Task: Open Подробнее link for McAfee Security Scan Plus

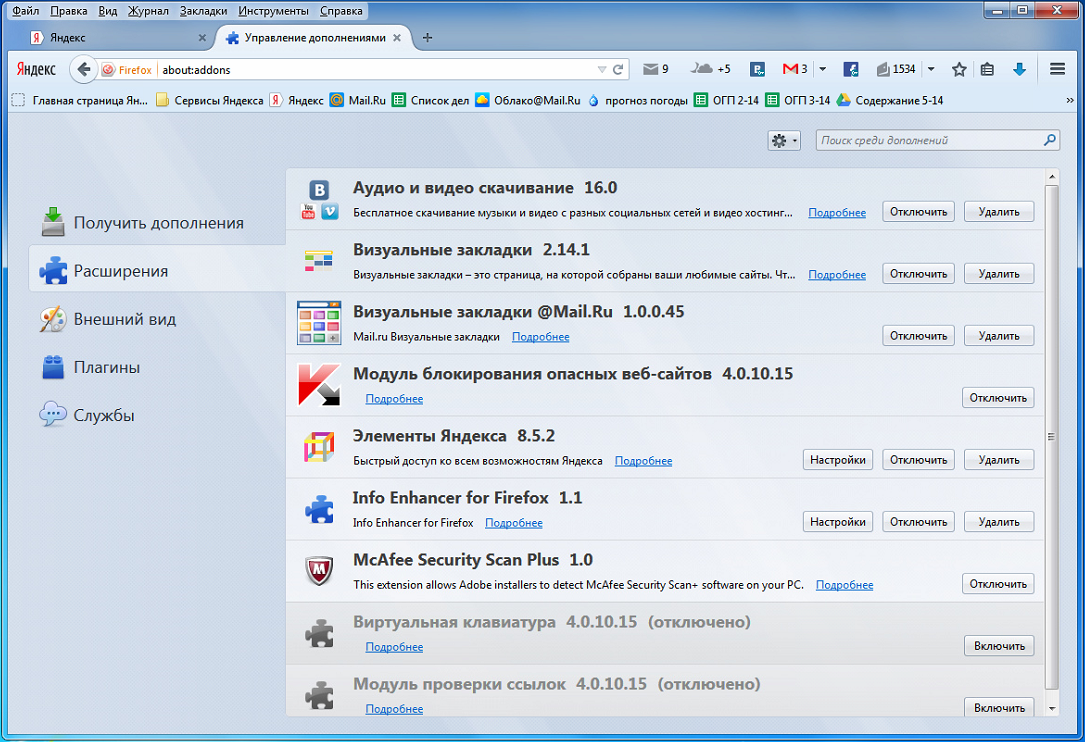Action: click(844, 585)
